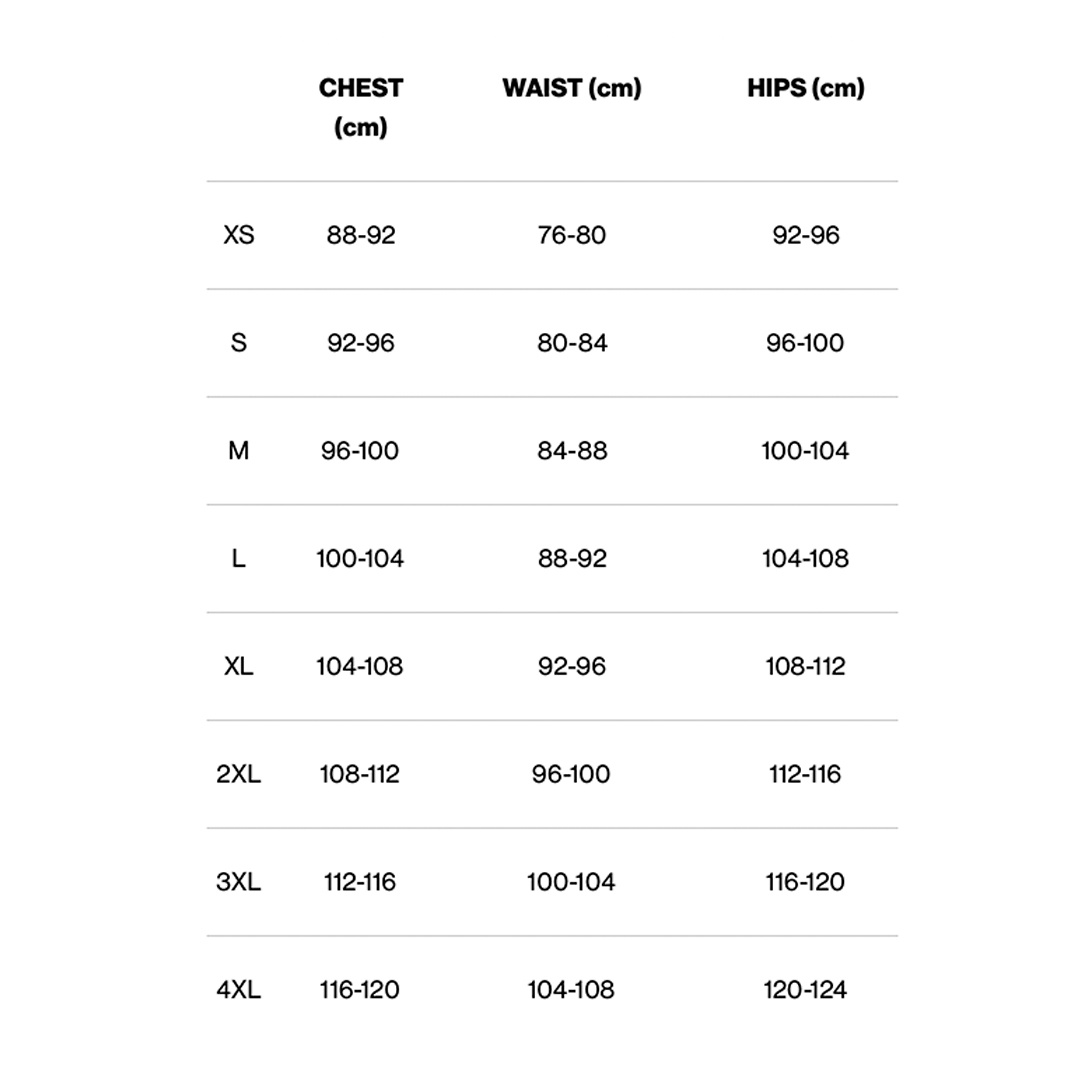Image resolution: width=1080 pixels, height=1080 pixels.
Task: Select the 3XL size row label
Action: 238,882
